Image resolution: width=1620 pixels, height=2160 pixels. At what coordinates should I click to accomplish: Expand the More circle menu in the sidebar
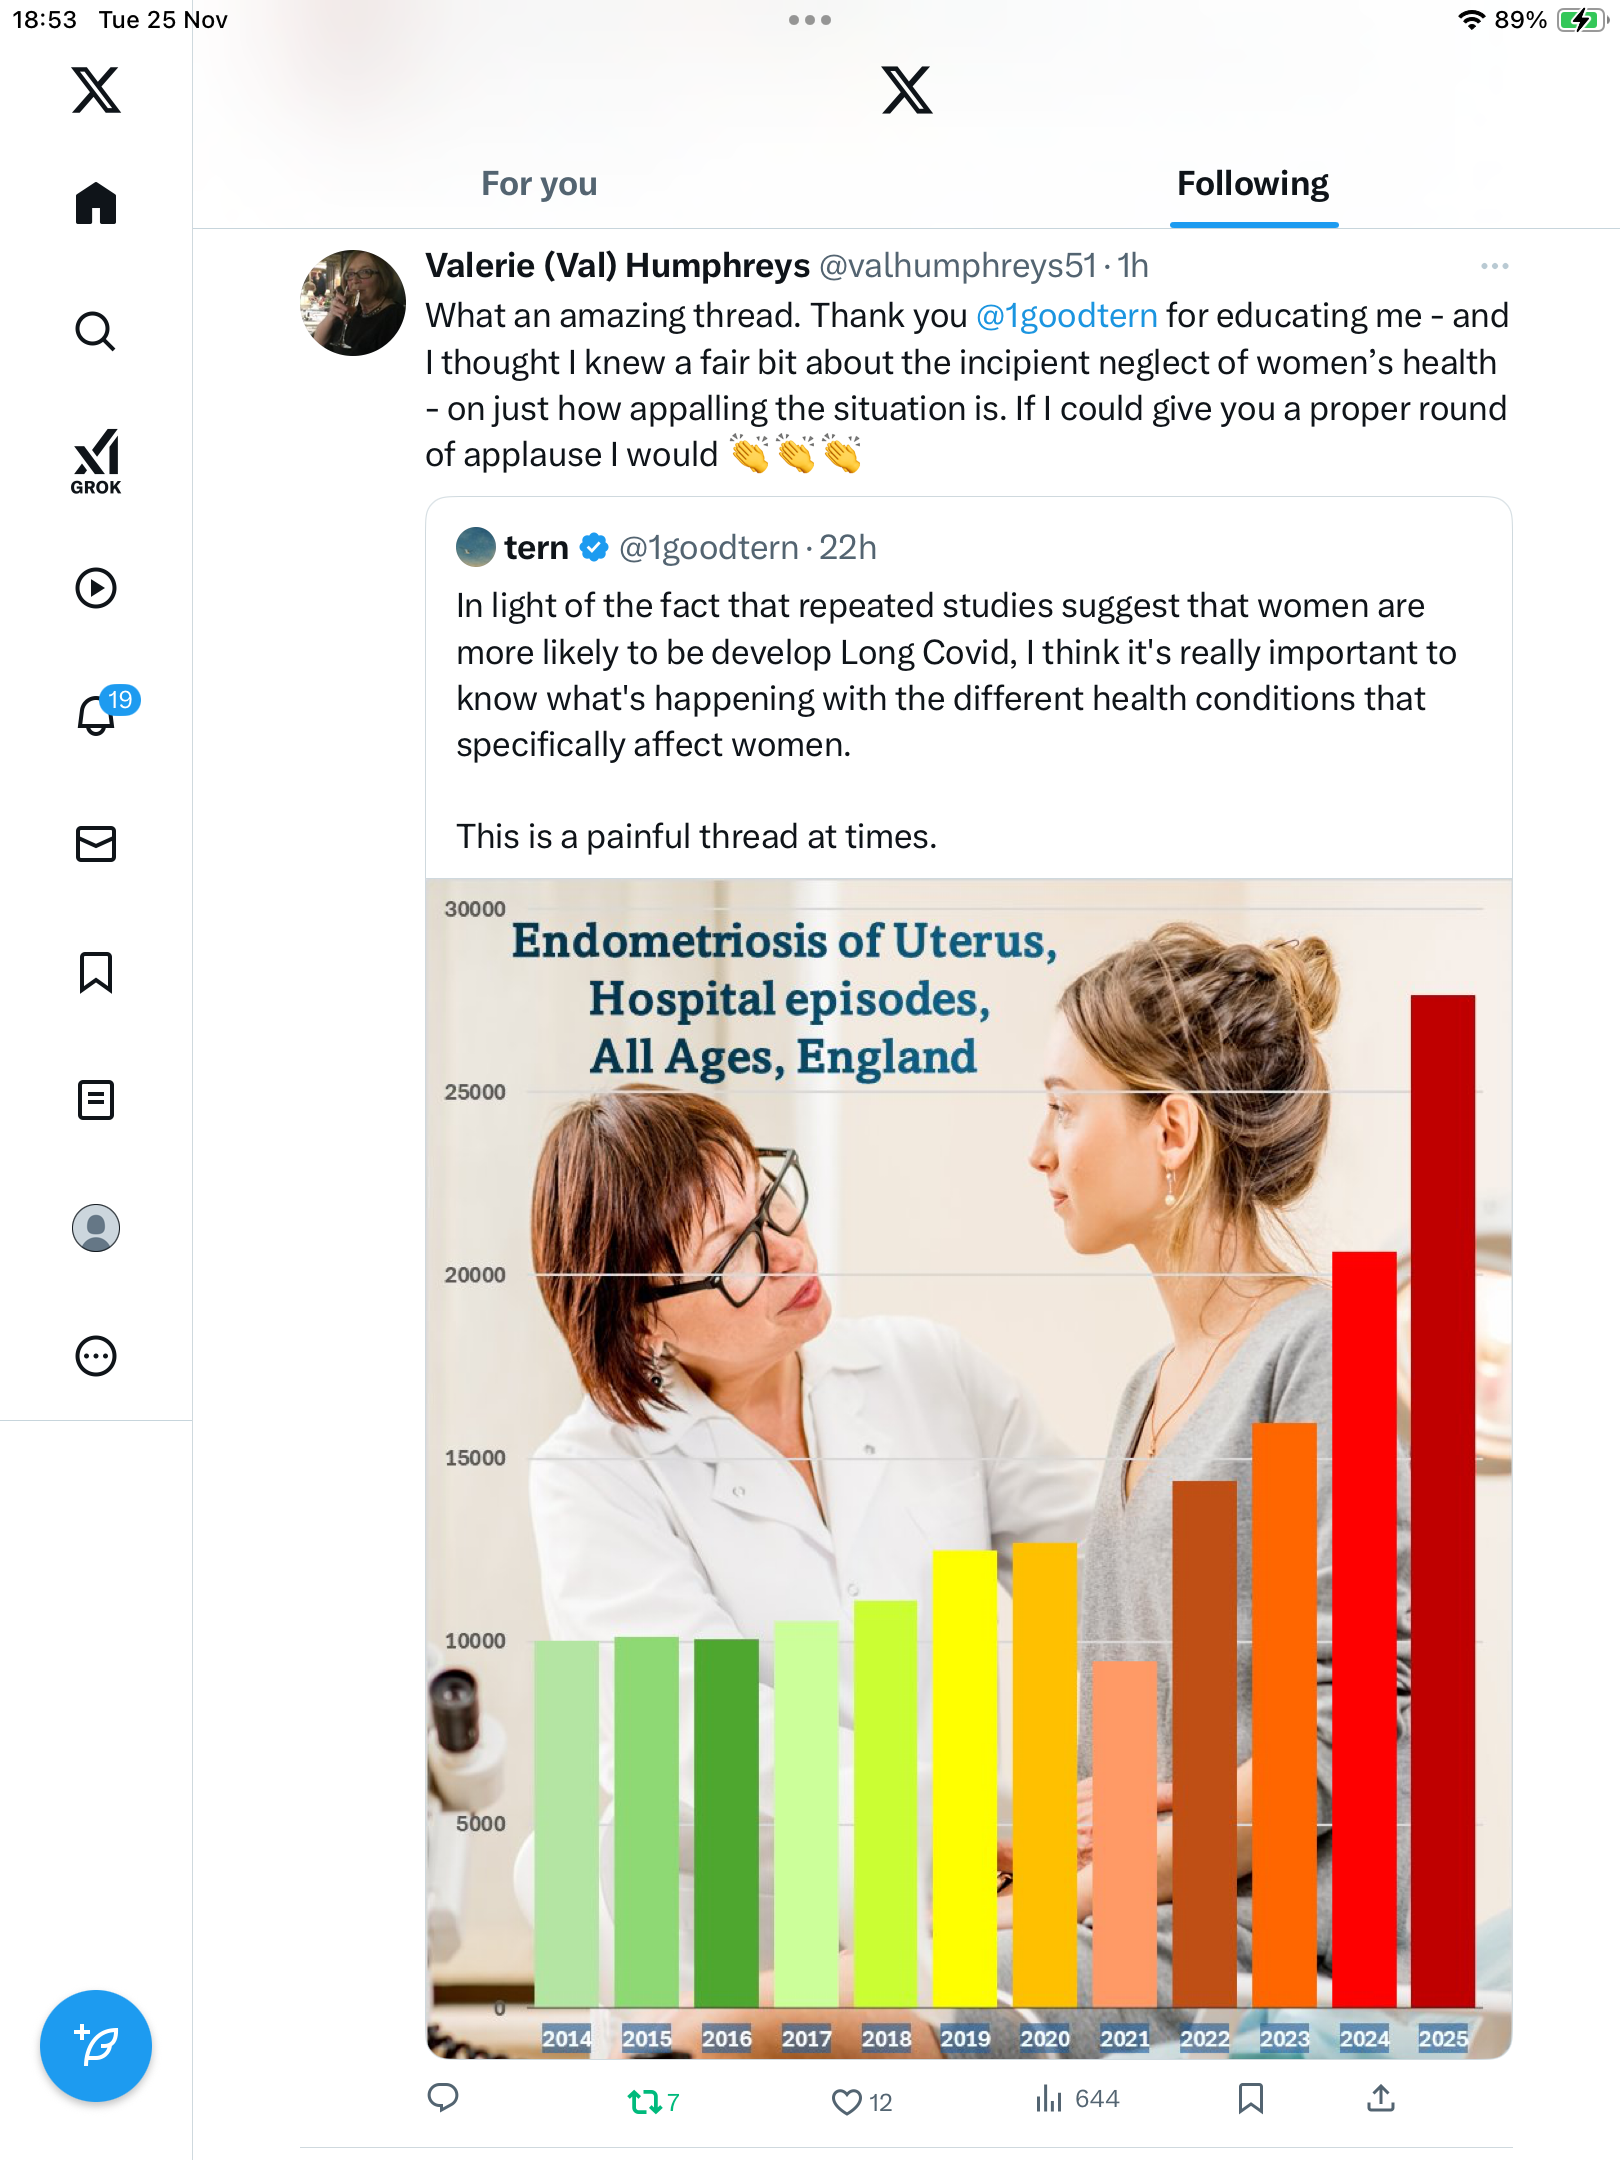[96, 1356]
